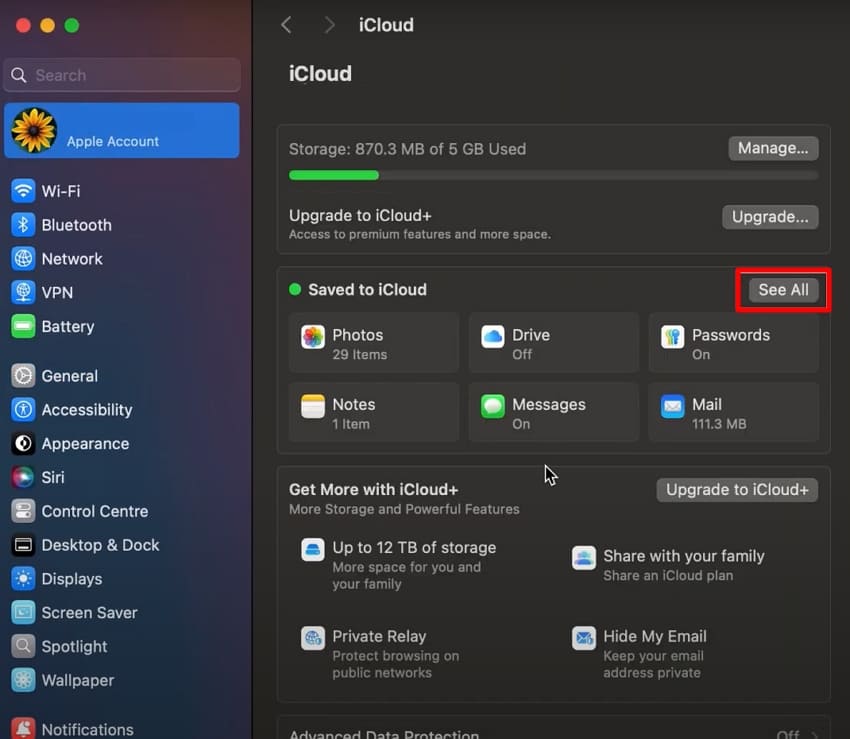Viewport: 850px width, 739px height.
Task: Select the Notes app icon
Action: click(313, 407)
